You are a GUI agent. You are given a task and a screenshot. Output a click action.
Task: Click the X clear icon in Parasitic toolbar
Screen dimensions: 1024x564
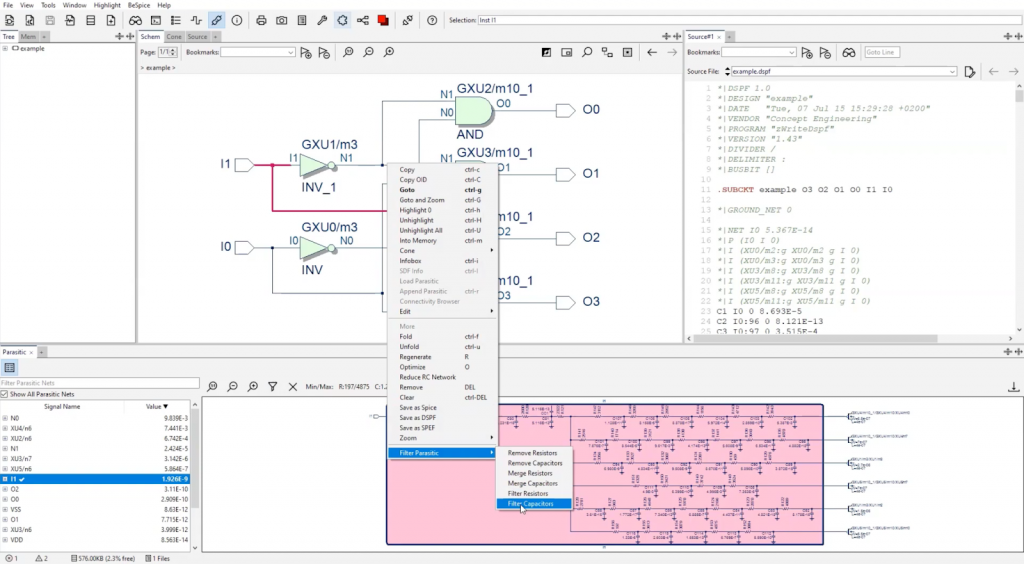(x=293, y=386)
